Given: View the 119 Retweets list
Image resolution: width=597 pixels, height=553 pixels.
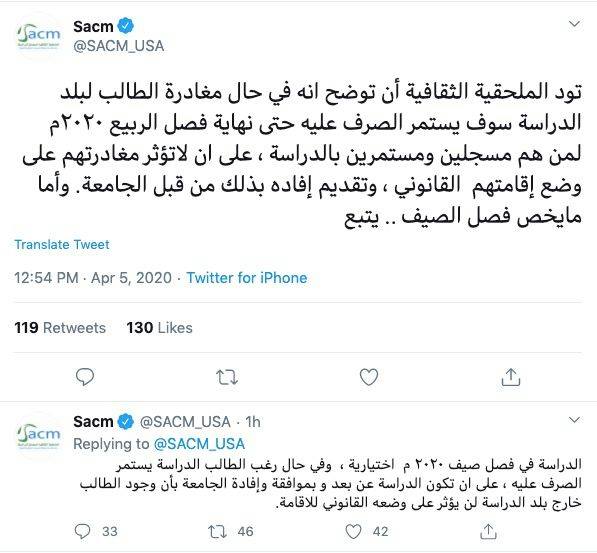Looking at the screenshot, I should (60, 328).
